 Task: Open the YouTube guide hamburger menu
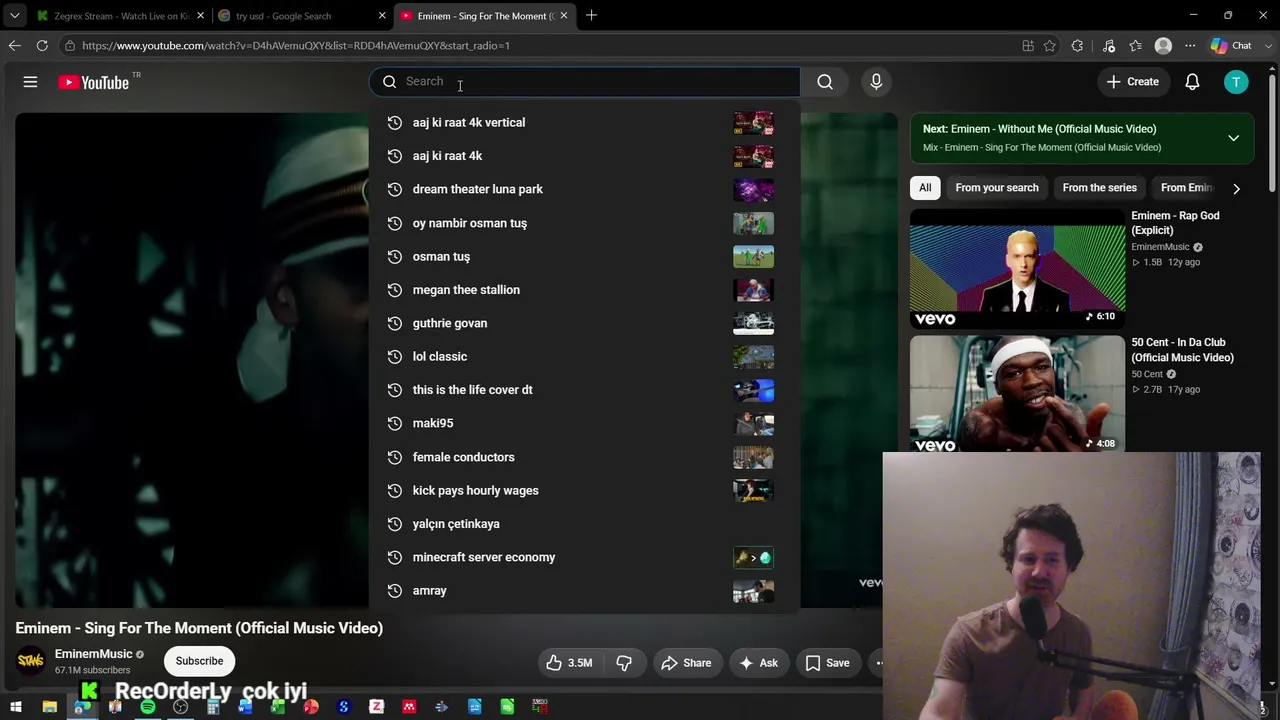coord(30,82)
